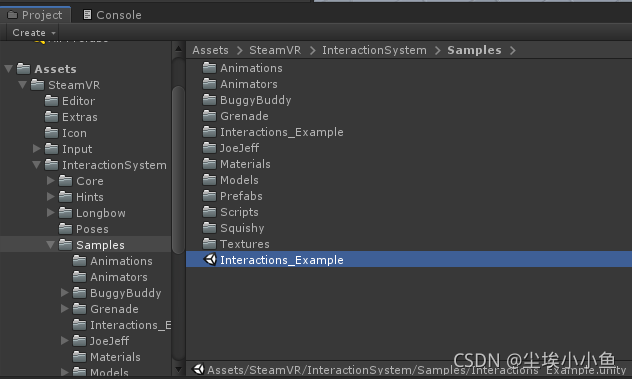Go to Assets in the breadcrumb

tap(210, 50)
